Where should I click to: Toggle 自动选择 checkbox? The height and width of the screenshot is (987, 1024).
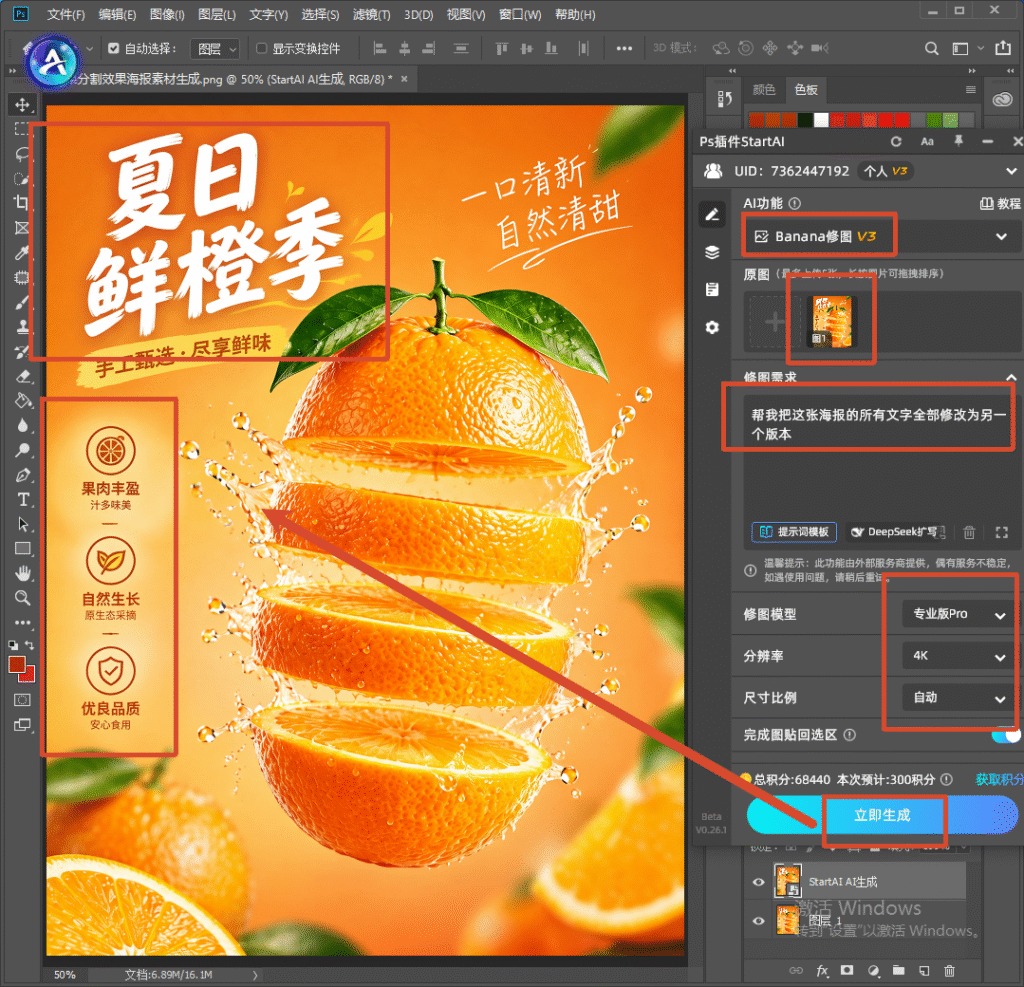tap(114, 48)
